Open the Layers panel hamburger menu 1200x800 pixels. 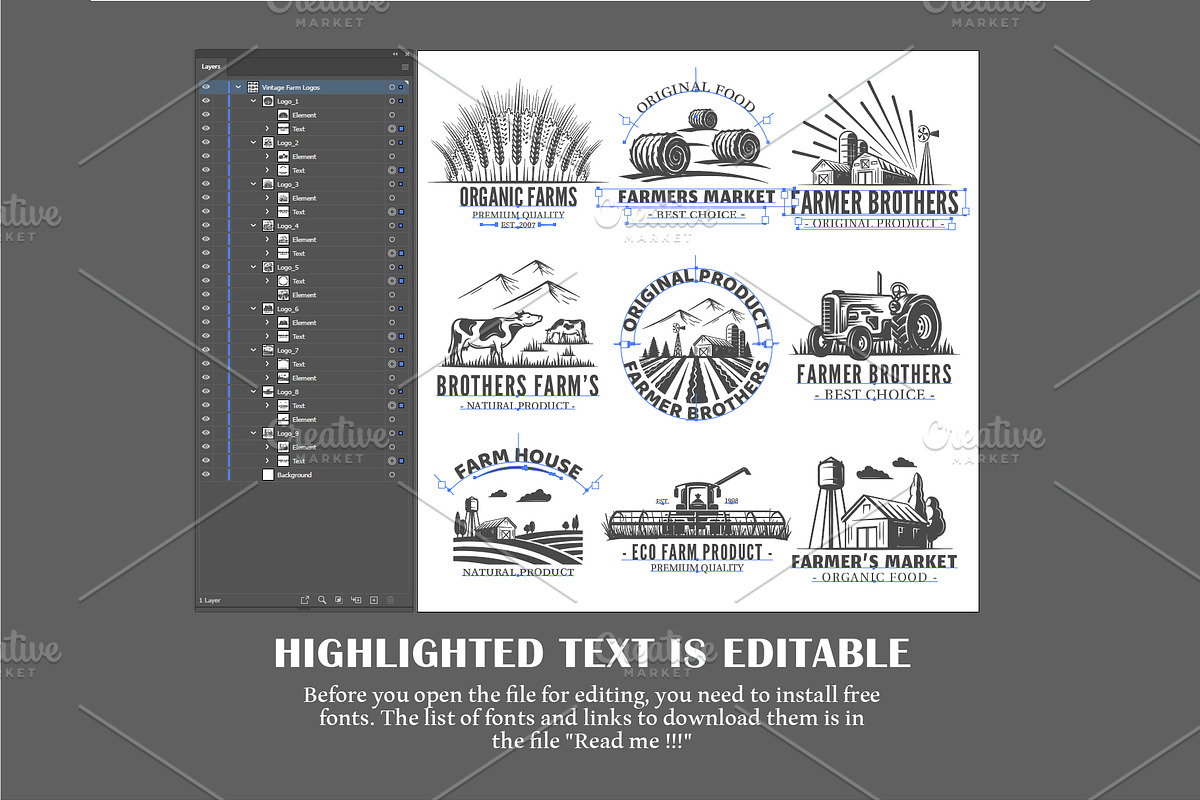click(x=405, y=67)
